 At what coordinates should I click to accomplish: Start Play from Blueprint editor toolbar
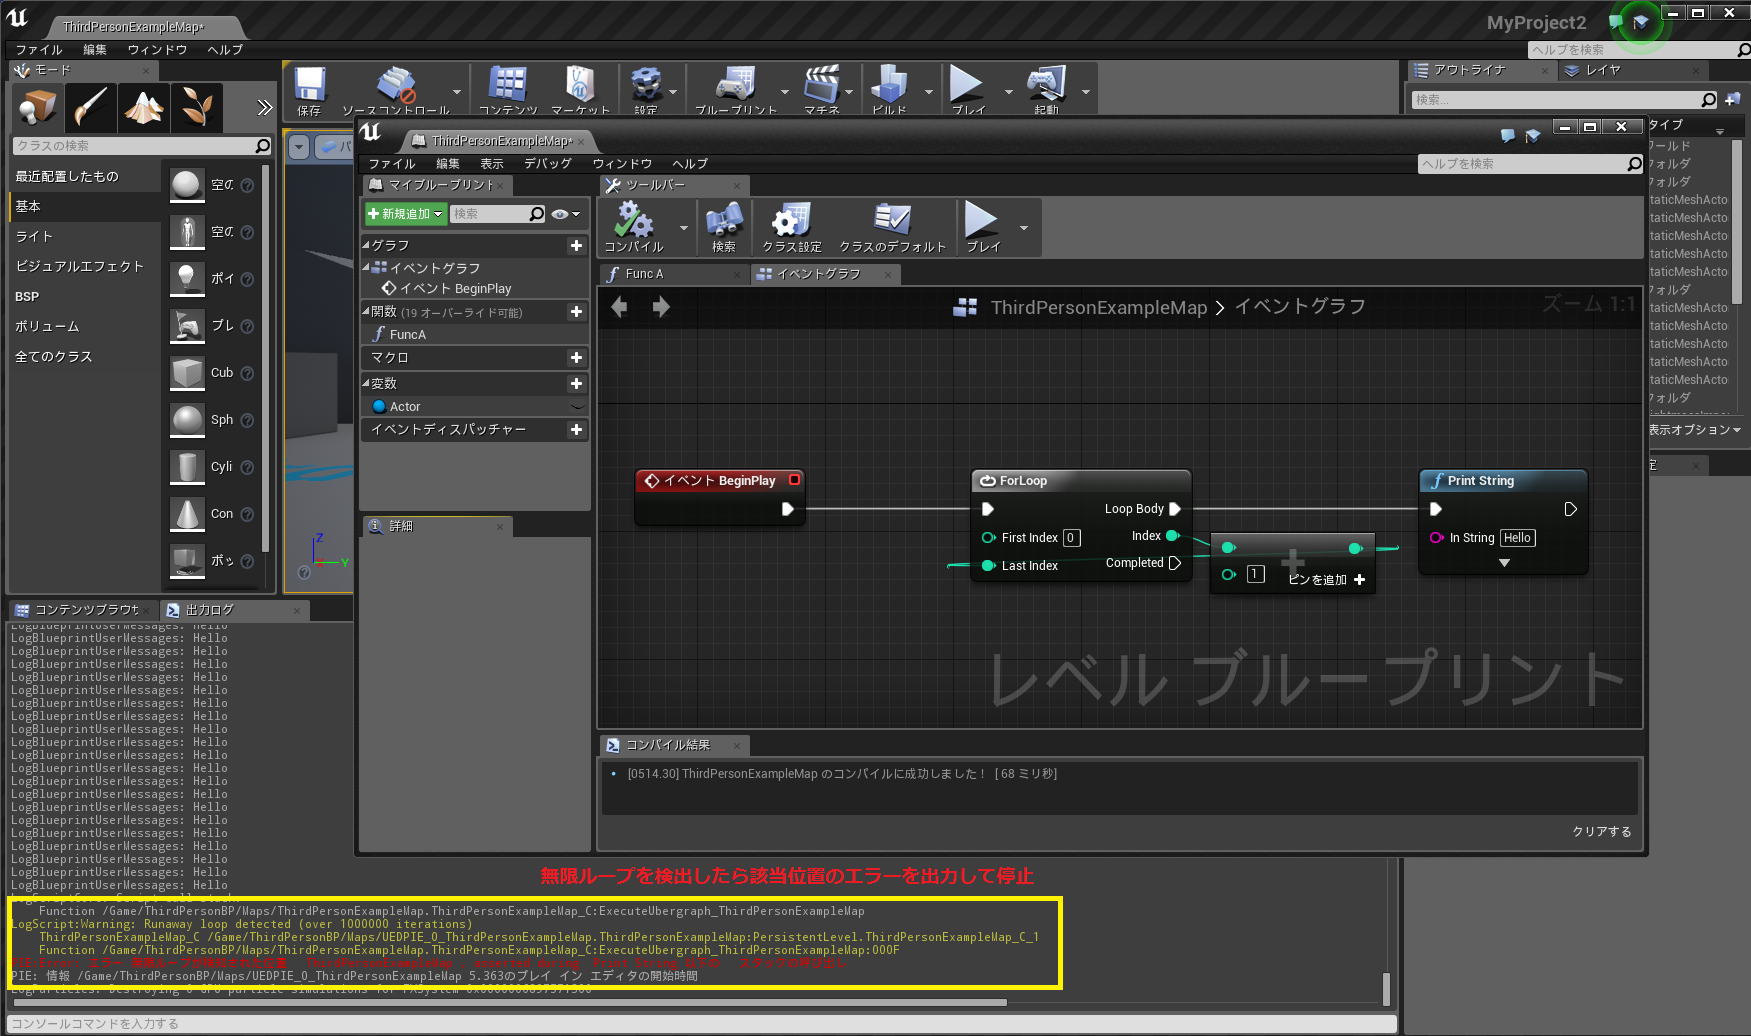point(982,227)
